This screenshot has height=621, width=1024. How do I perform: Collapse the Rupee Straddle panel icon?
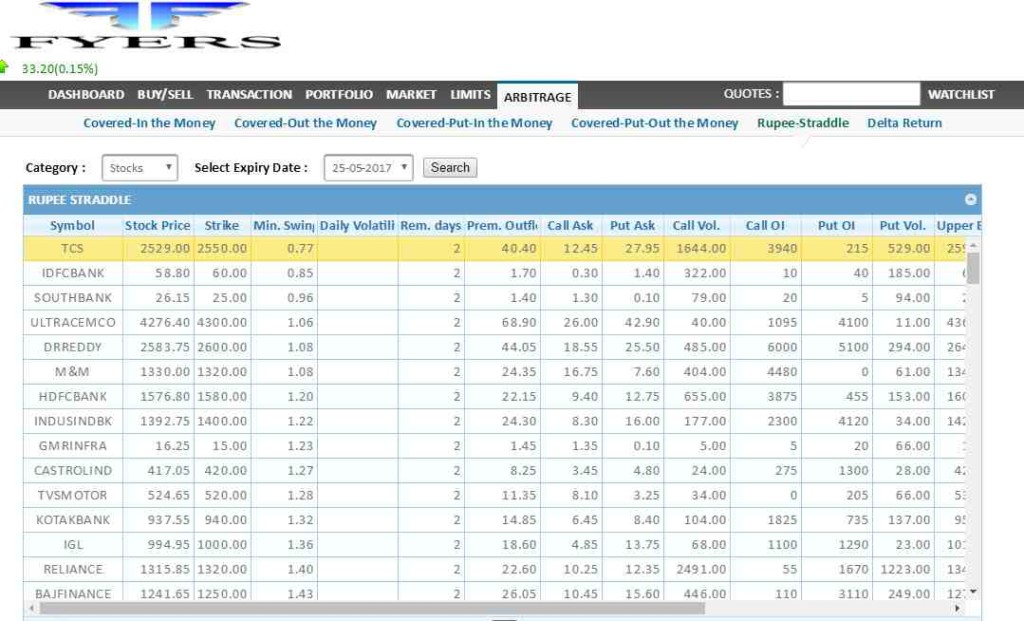(970, 200)
